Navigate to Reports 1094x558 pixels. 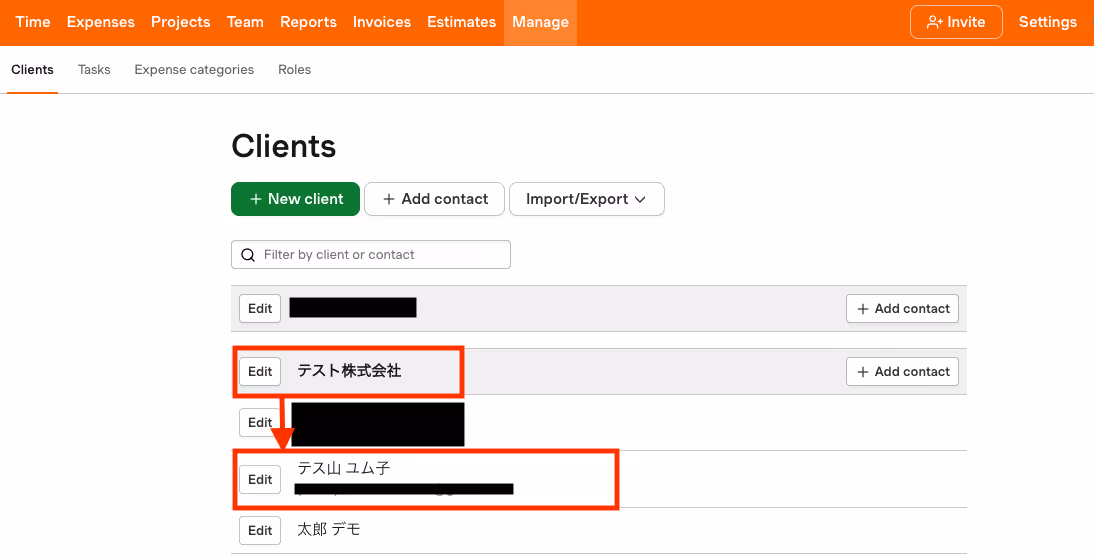308,22
